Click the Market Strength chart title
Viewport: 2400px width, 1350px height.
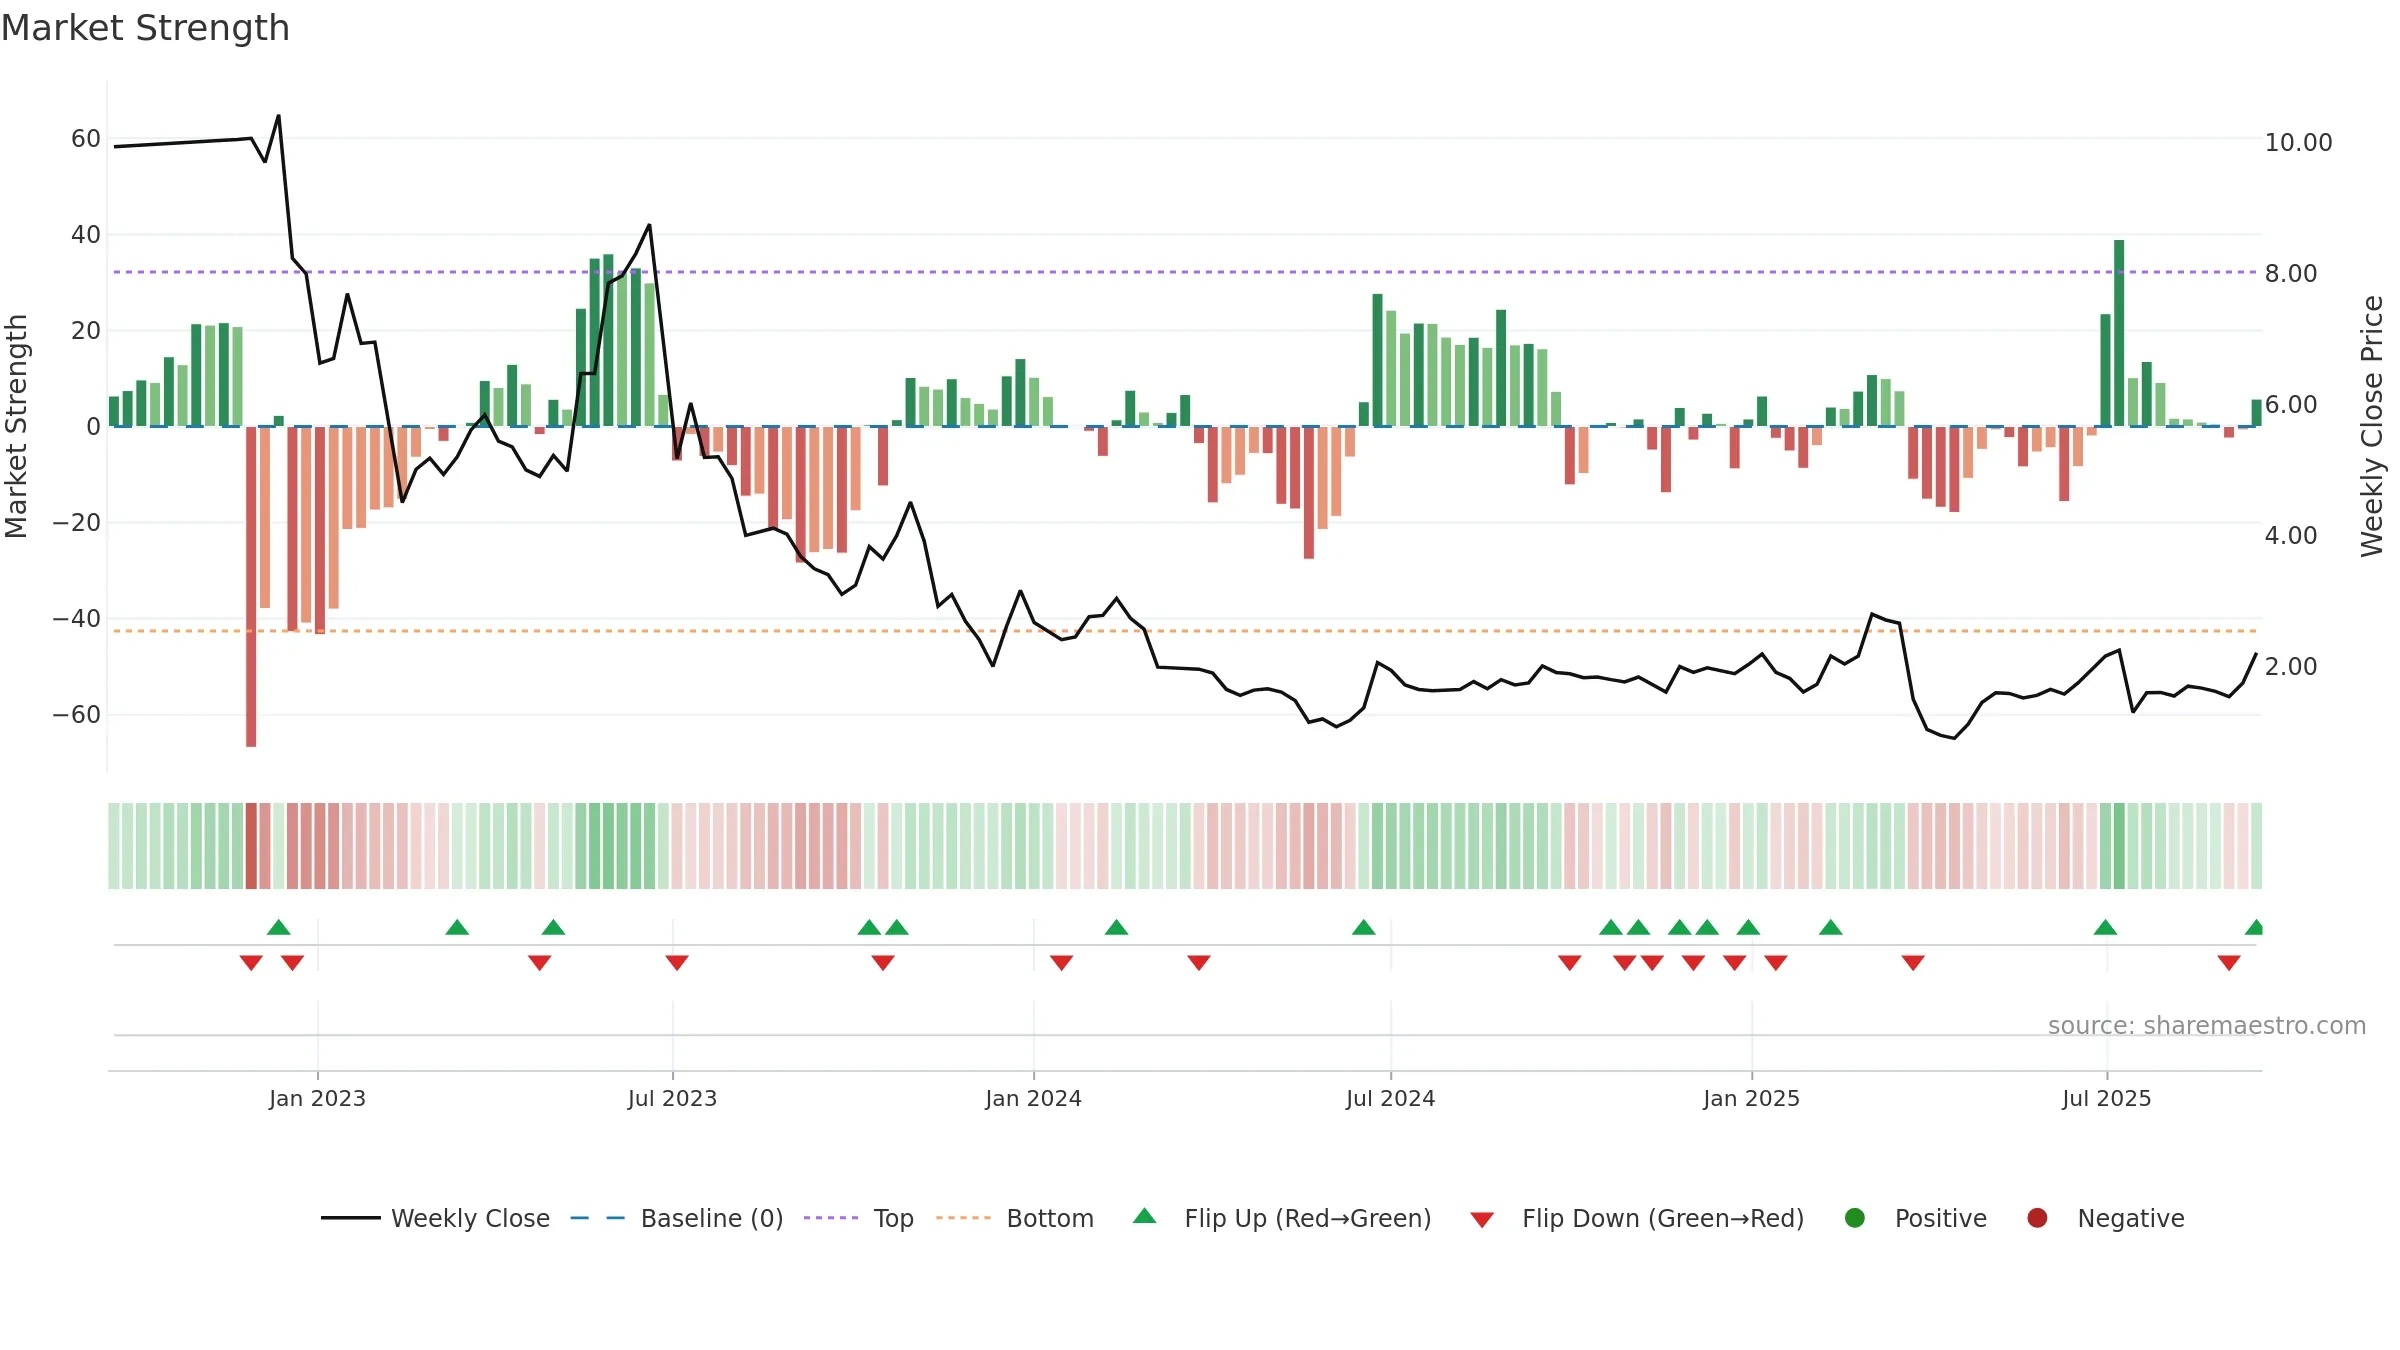[145, 28]
